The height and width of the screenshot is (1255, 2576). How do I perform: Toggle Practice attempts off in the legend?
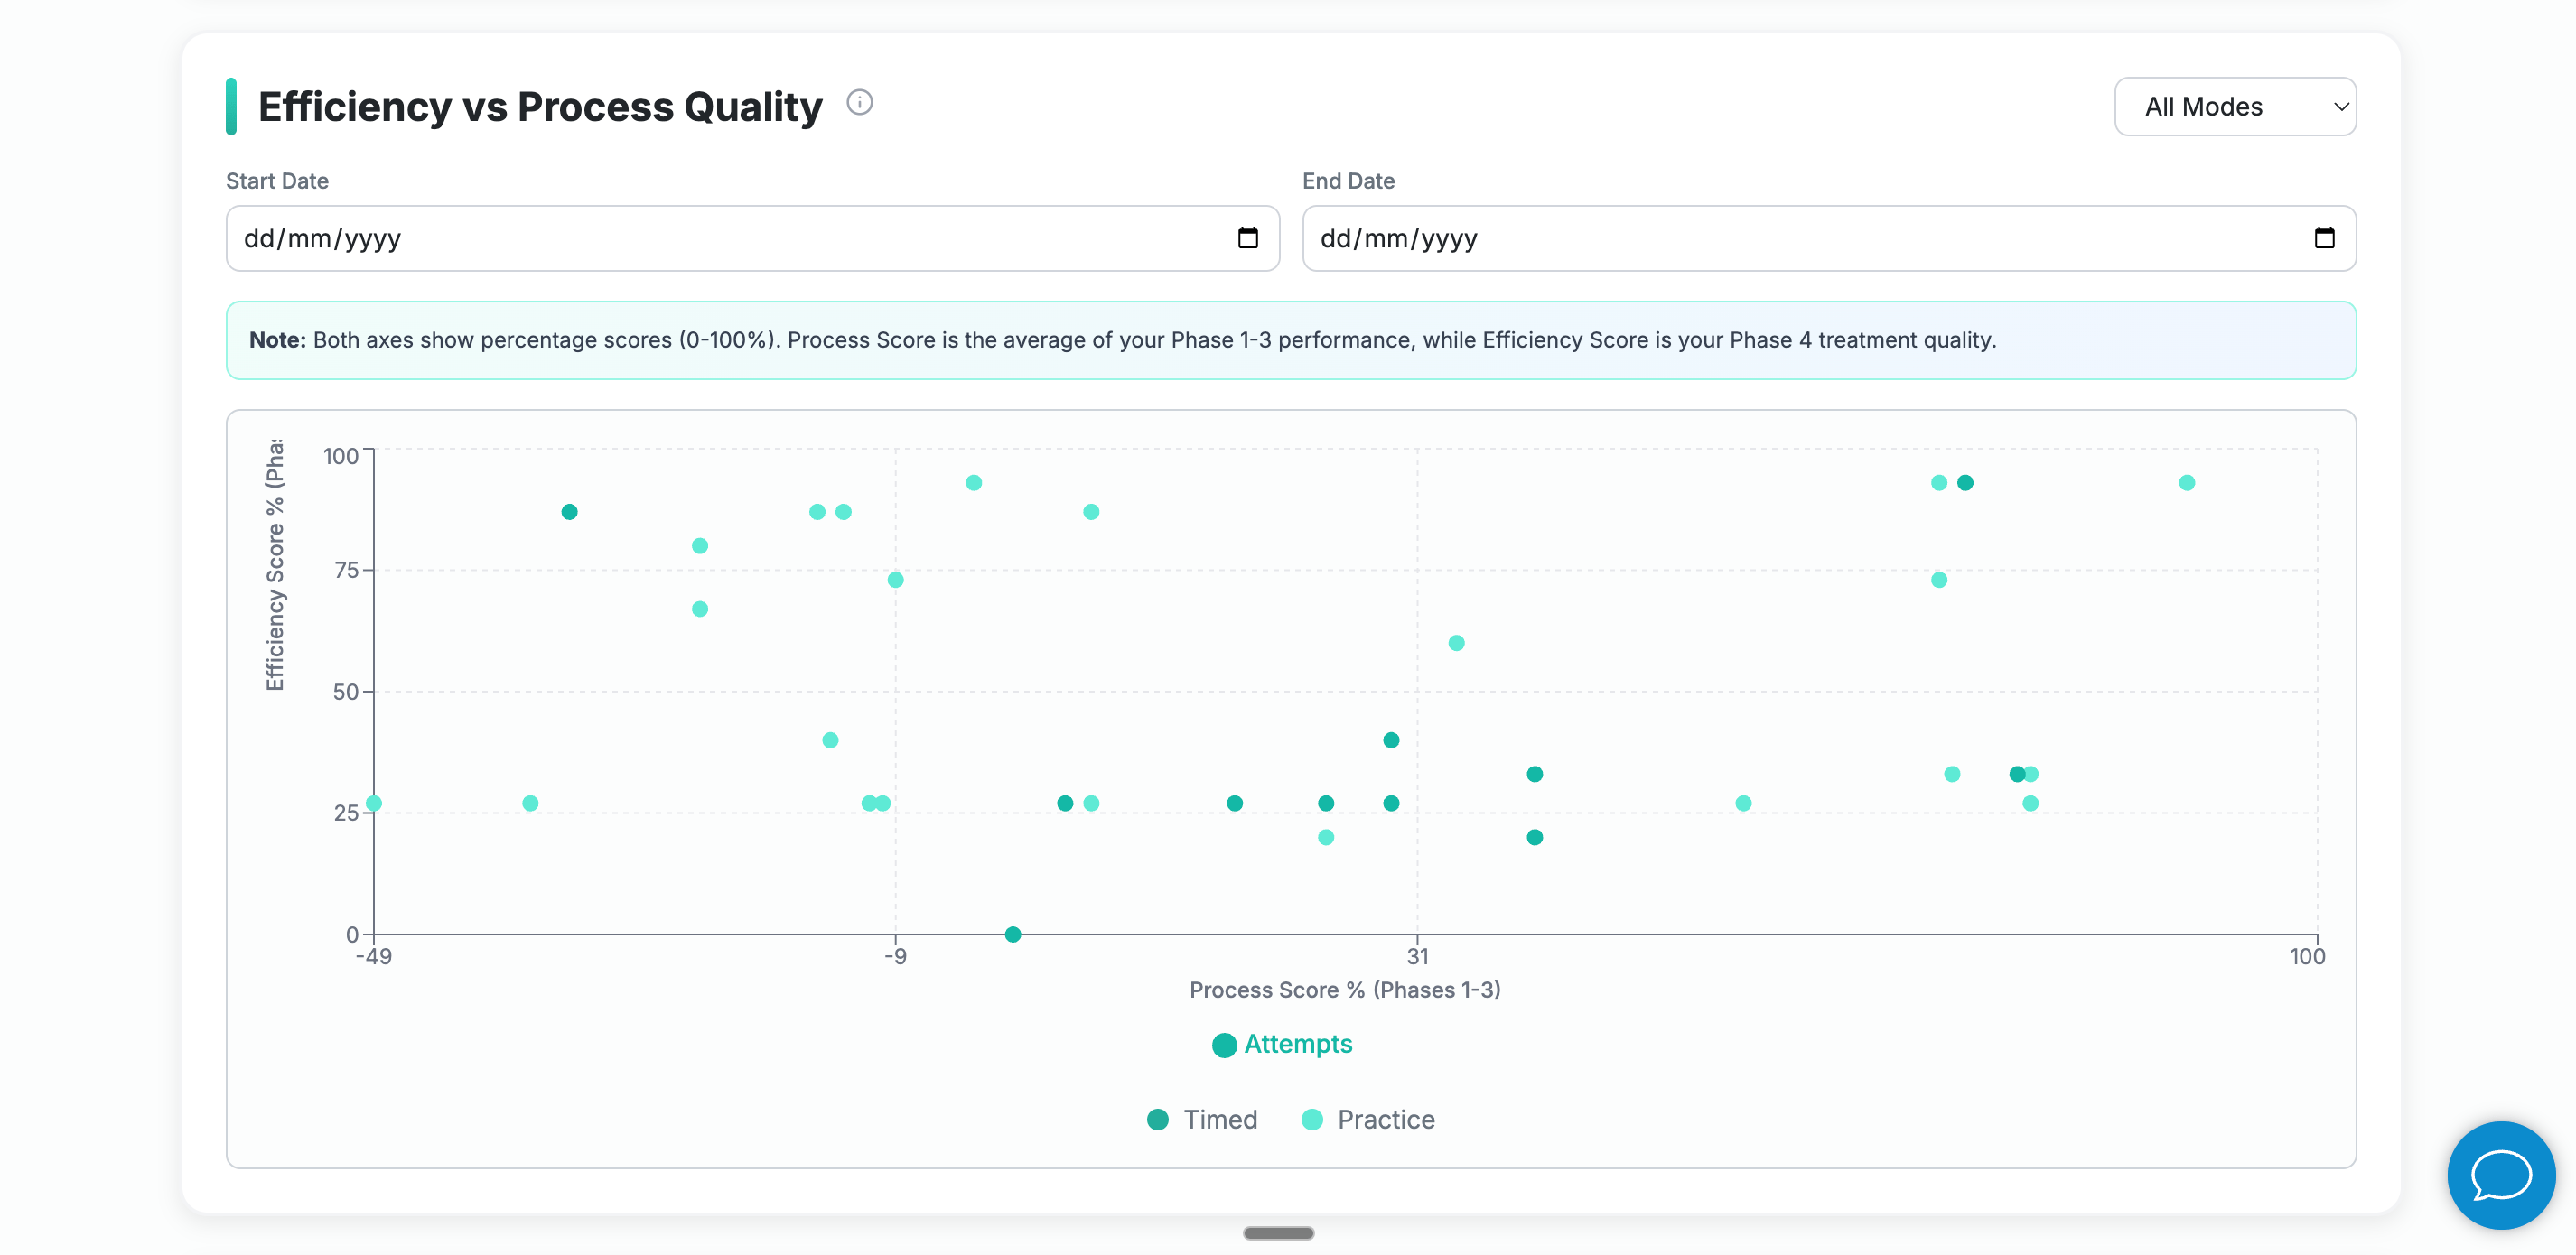(x=1368, y=1119)
